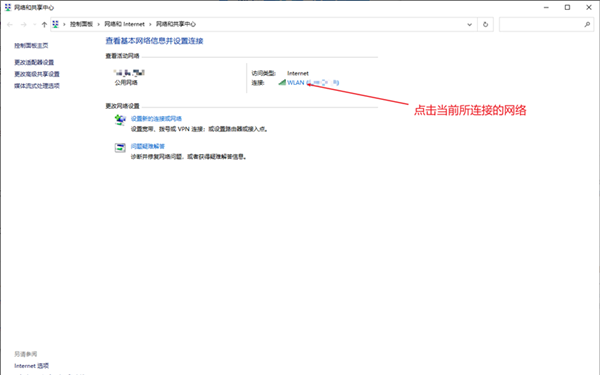Select 网络和共享中心 breadcrumb

point(176,24)
